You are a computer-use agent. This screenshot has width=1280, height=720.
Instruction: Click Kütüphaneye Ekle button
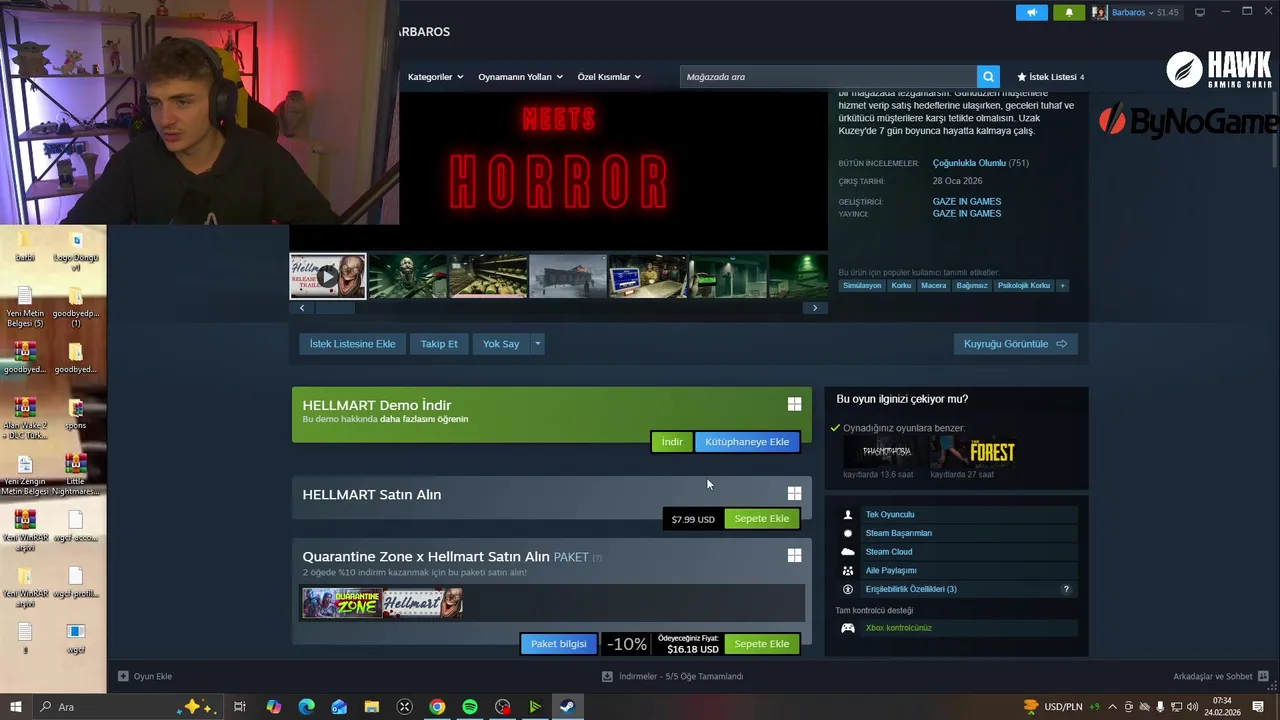coord(747,442)
